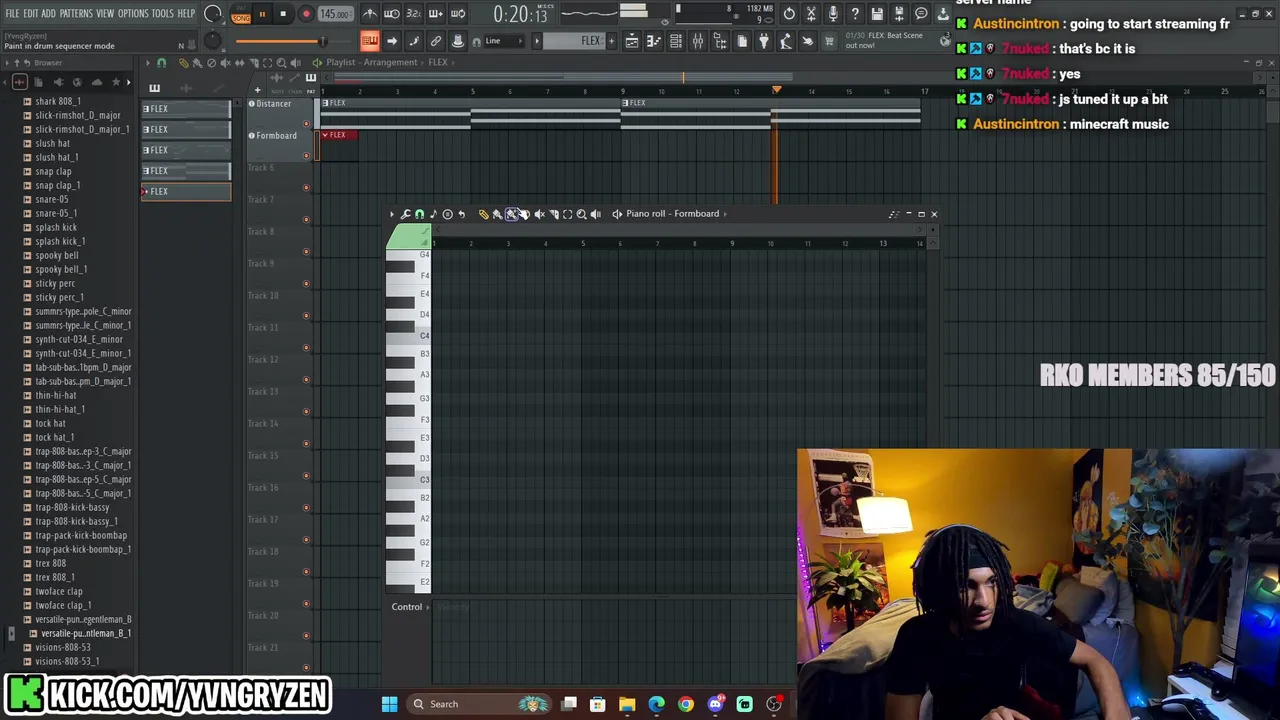Select Zoom tool in piano roll
This screenshot has width=1280, height=720.
(581, 214)
